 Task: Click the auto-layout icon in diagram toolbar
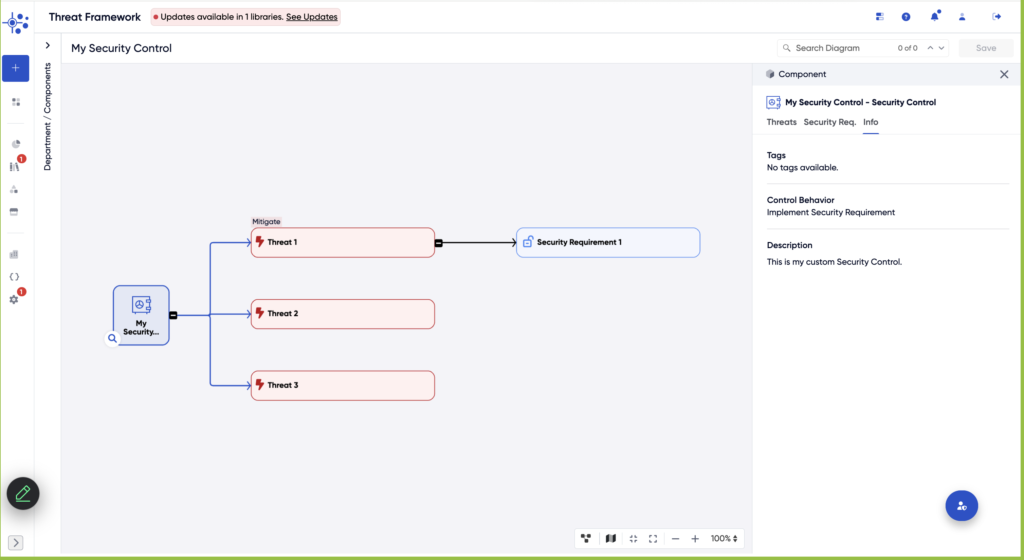coord(586,539)
